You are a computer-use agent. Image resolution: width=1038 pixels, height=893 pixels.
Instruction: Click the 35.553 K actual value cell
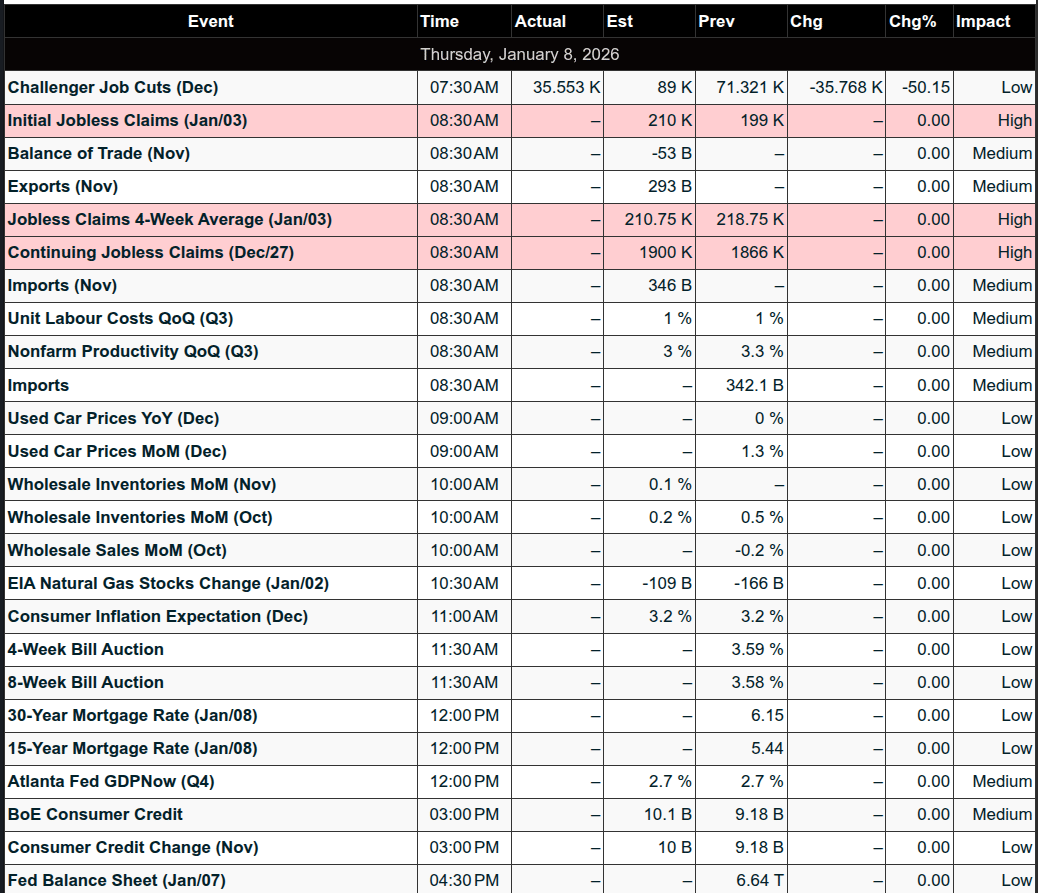coord(566,88)
